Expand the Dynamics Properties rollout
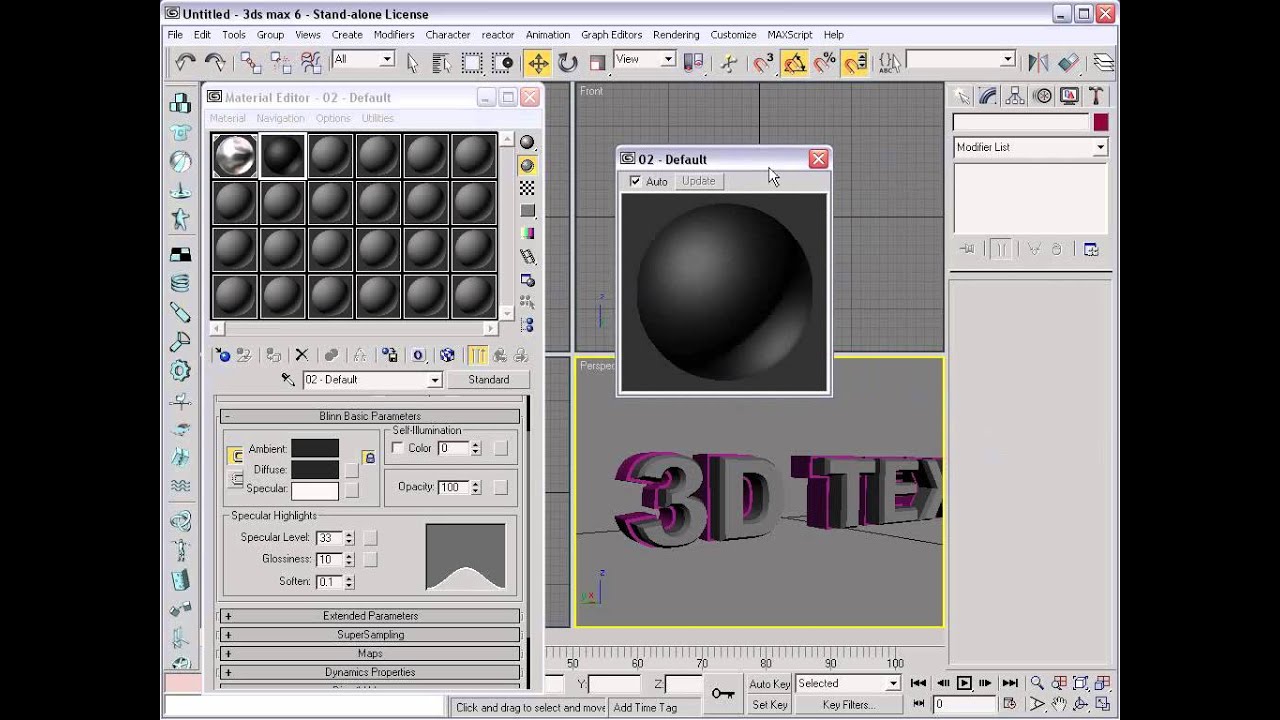1280x720 pixels. [370, 672]
